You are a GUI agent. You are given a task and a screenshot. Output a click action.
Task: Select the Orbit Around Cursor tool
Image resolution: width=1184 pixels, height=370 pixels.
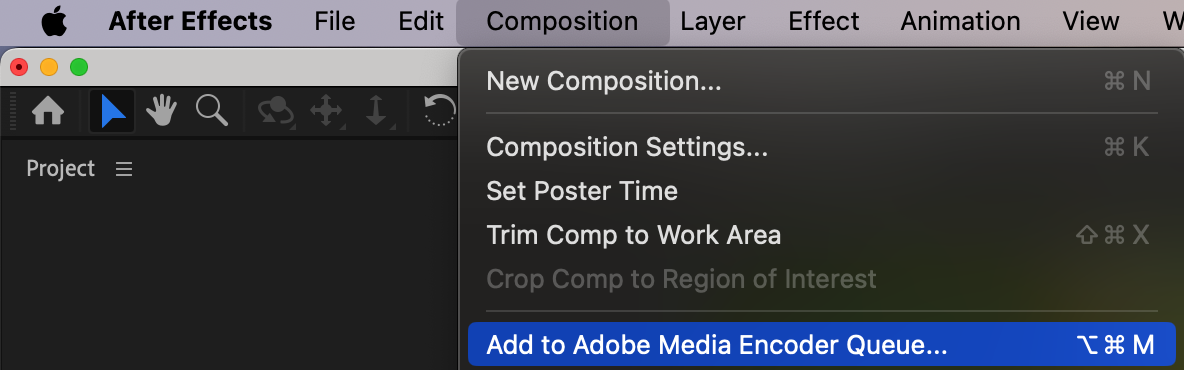[276, 112]
